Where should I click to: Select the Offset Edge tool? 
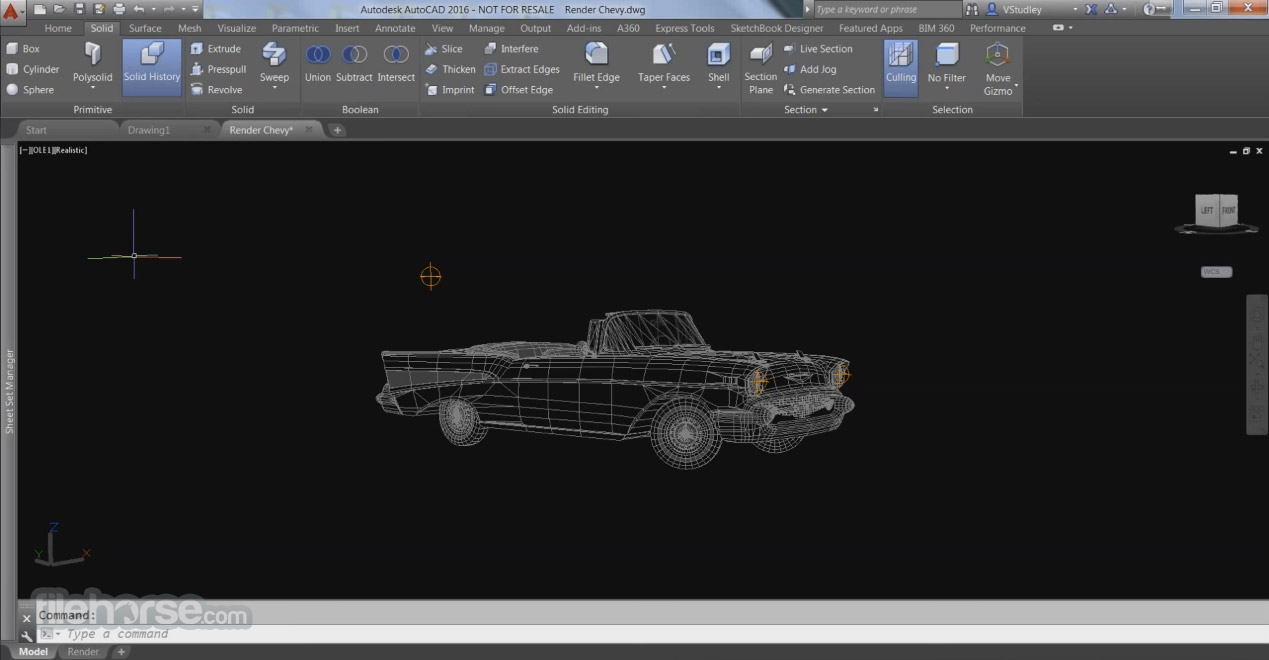coord(518,89)
